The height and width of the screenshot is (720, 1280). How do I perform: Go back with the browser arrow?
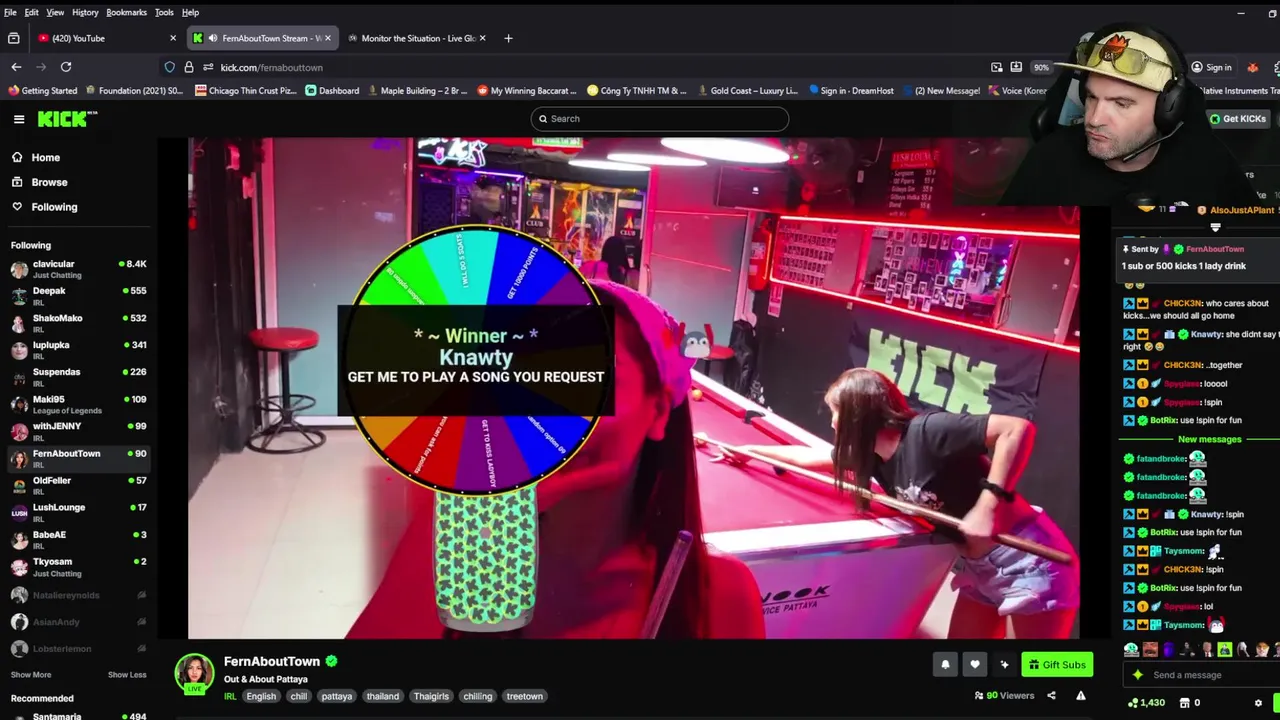pos(16,67)
